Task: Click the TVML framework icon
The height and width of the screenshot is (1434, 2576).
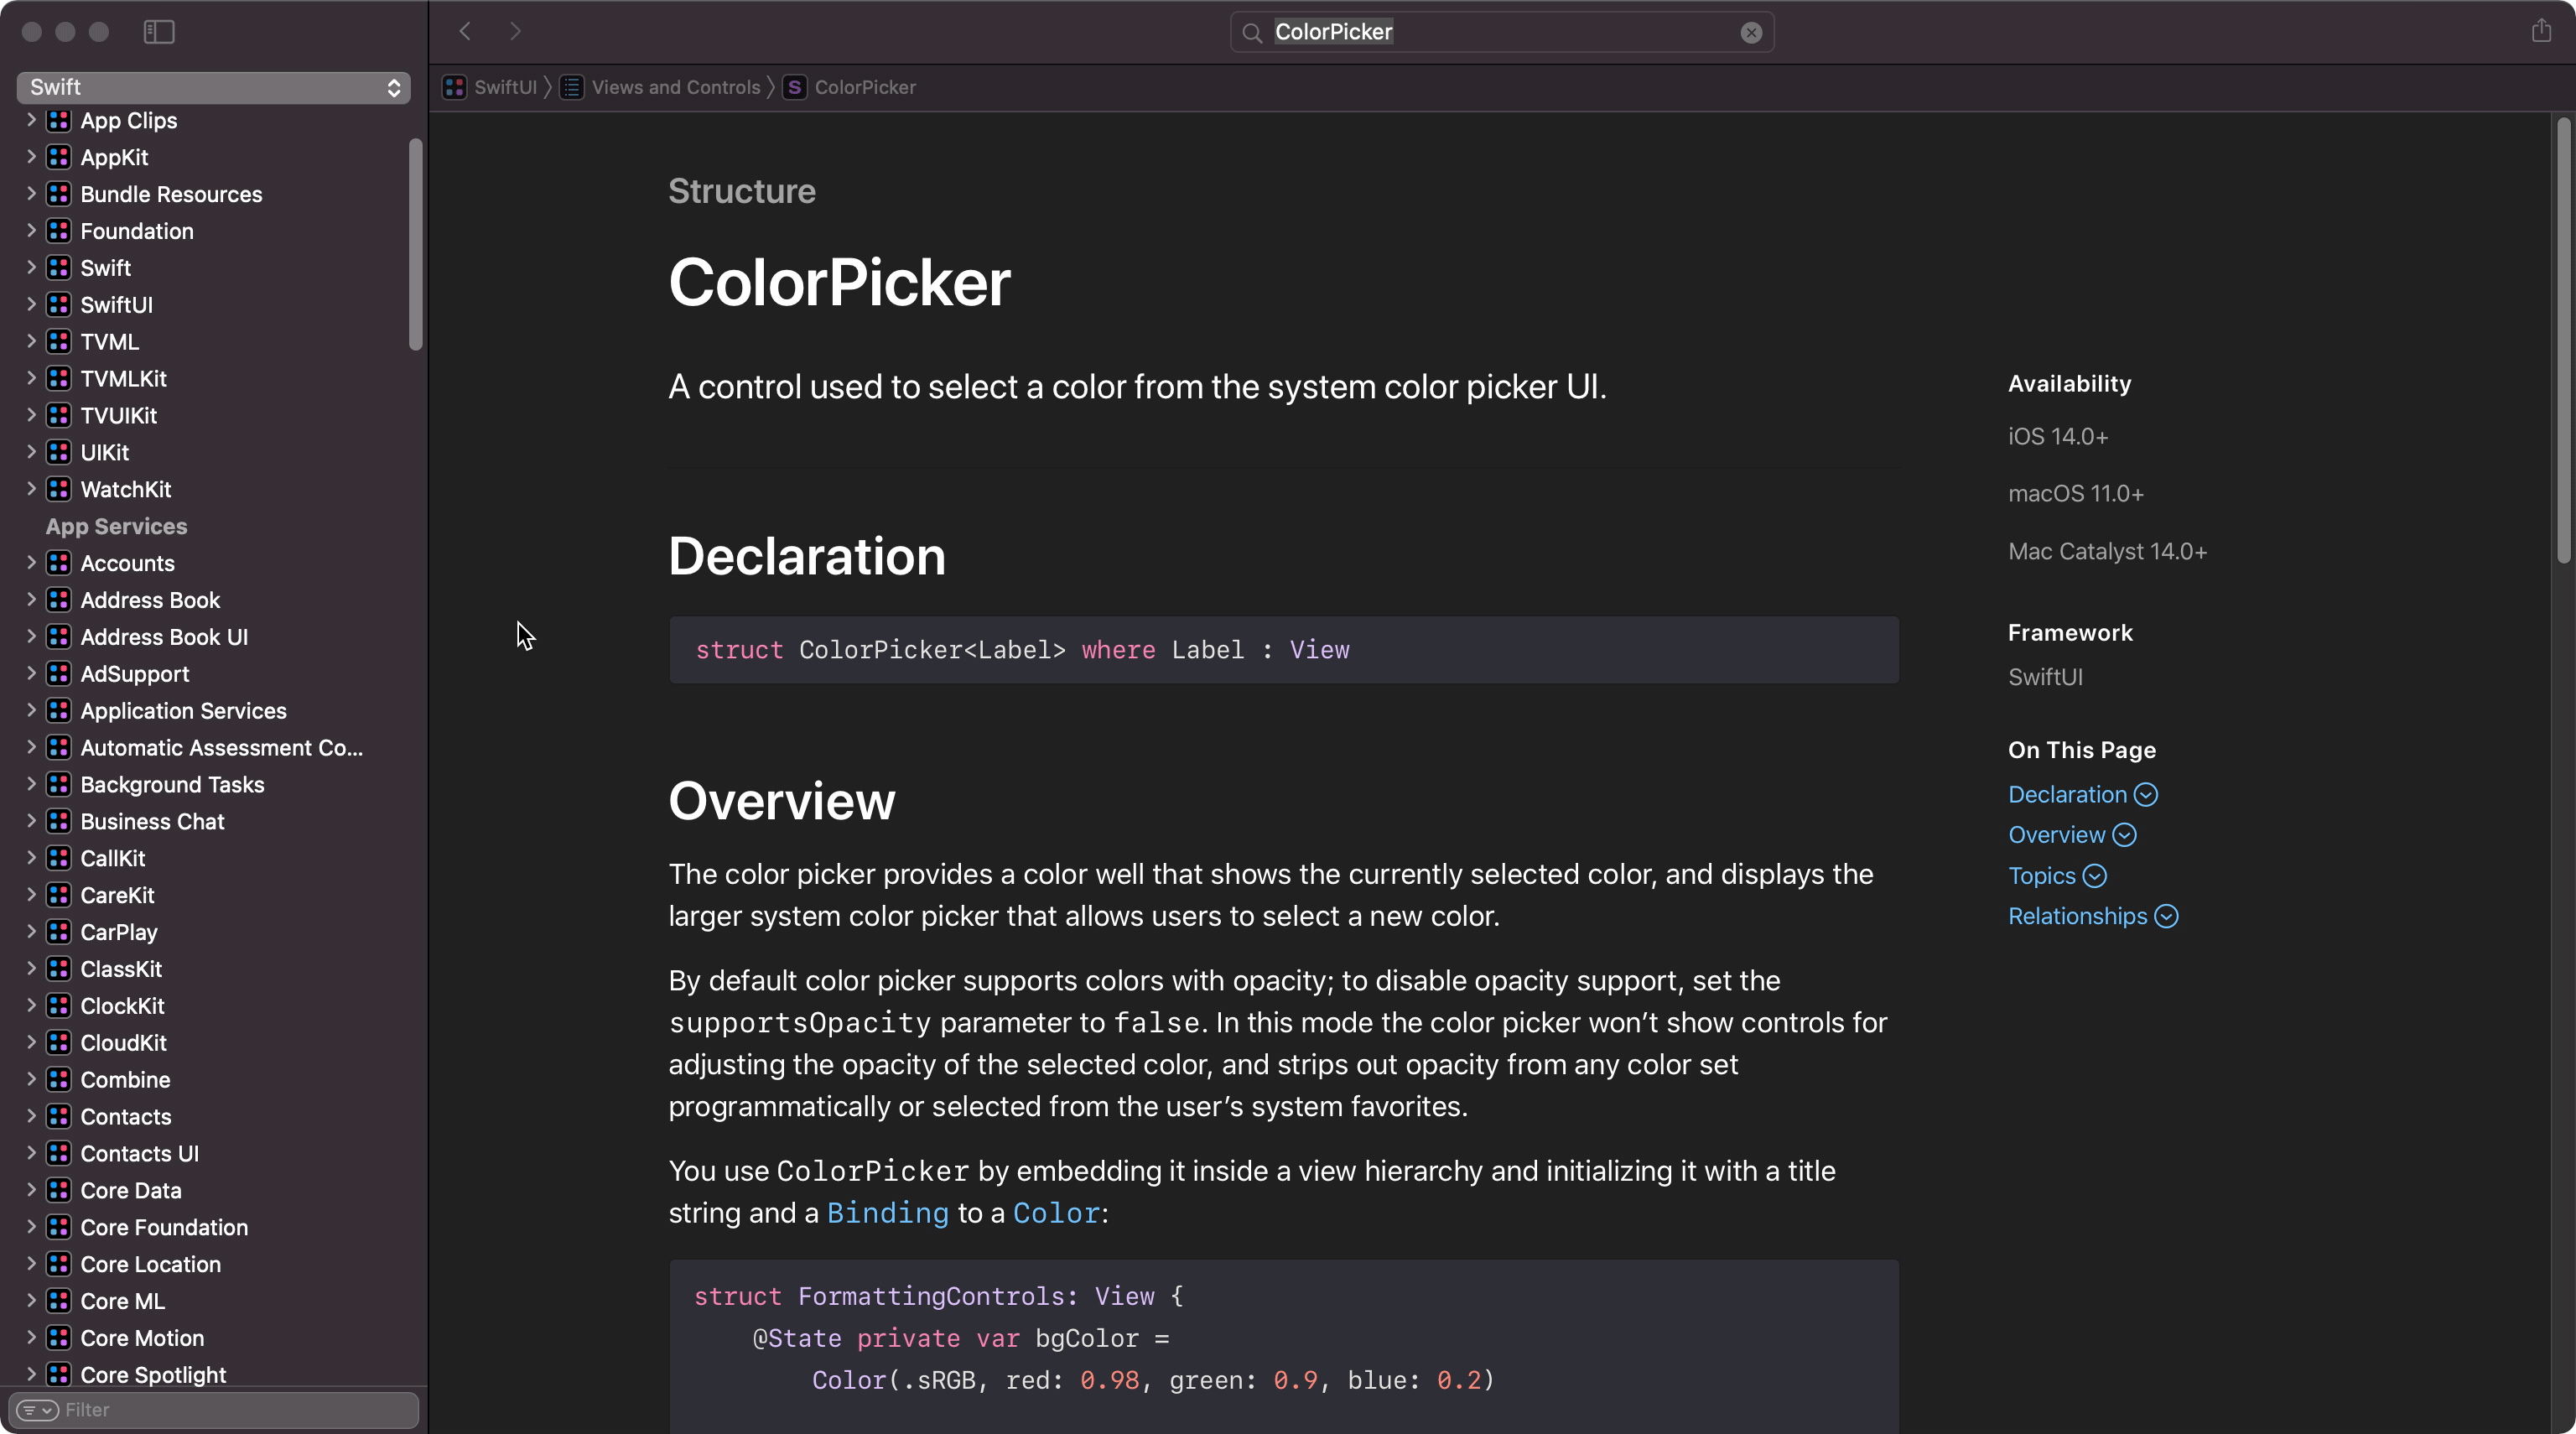Action: coord(59,342)
